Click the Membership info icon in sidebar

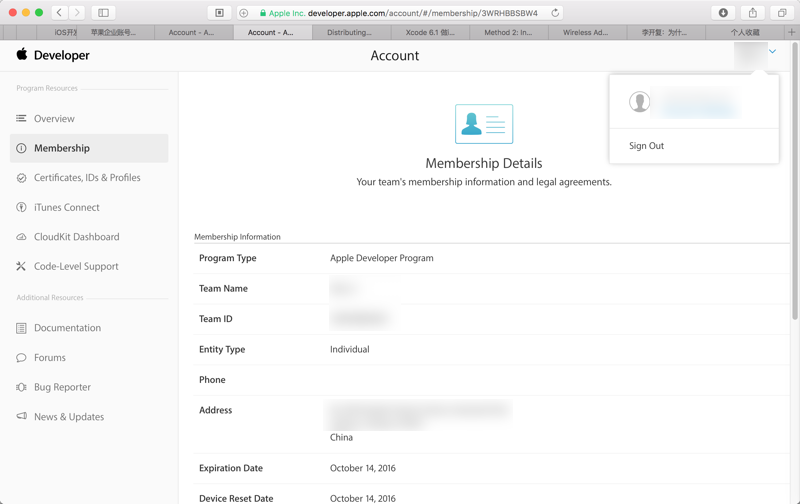click(x=21, y=148)
